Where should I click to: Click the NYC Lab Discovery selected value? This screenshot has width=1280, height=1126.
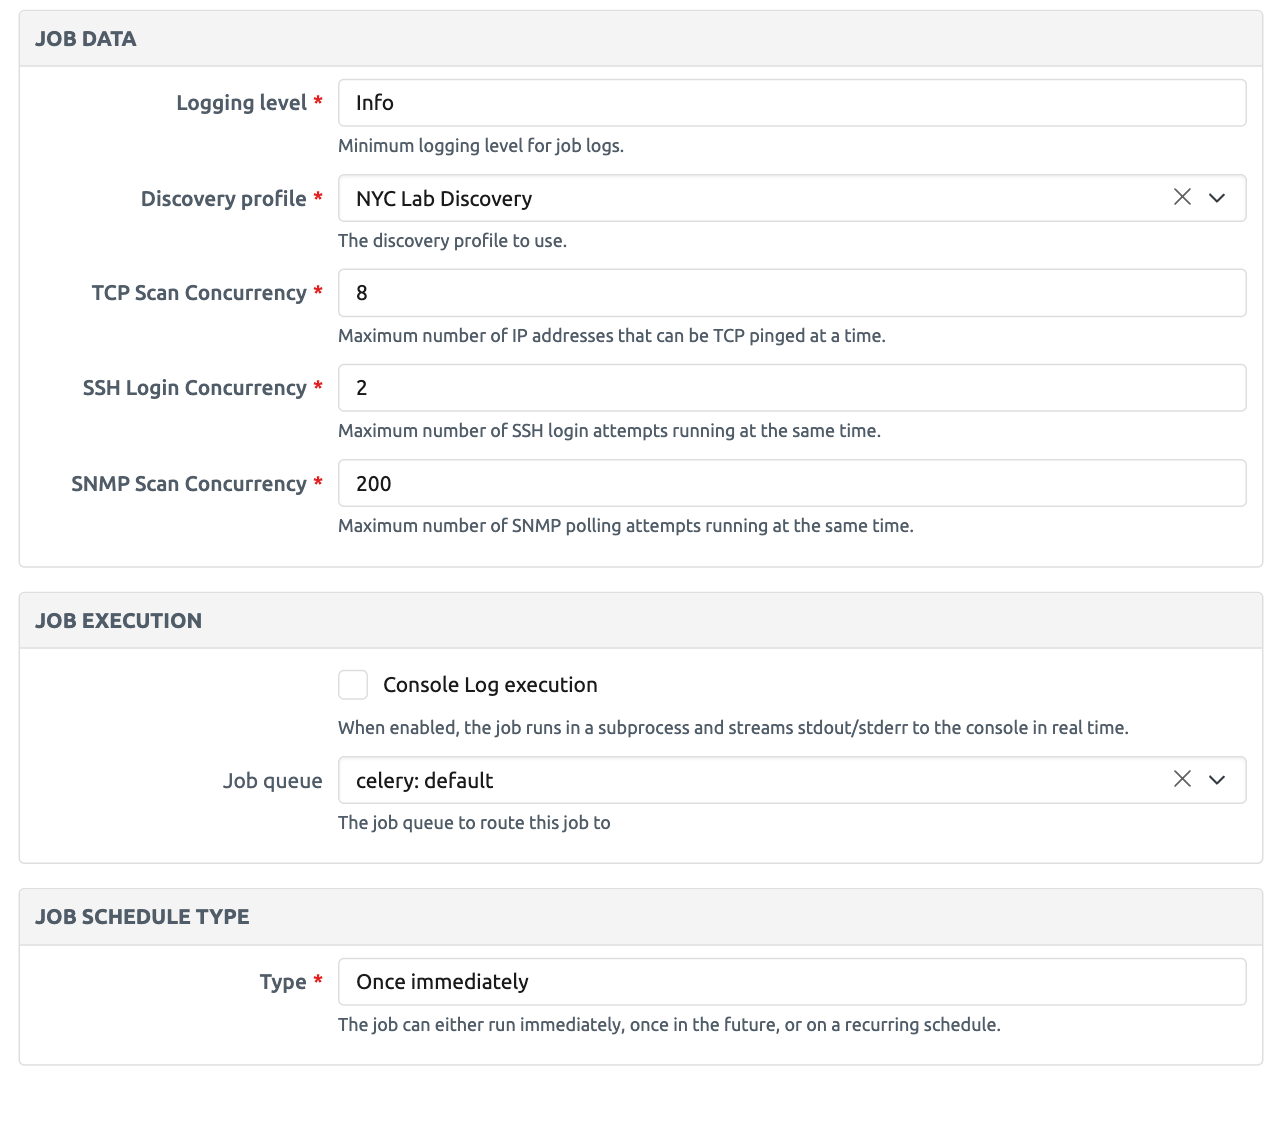click(x=444, y=199)
